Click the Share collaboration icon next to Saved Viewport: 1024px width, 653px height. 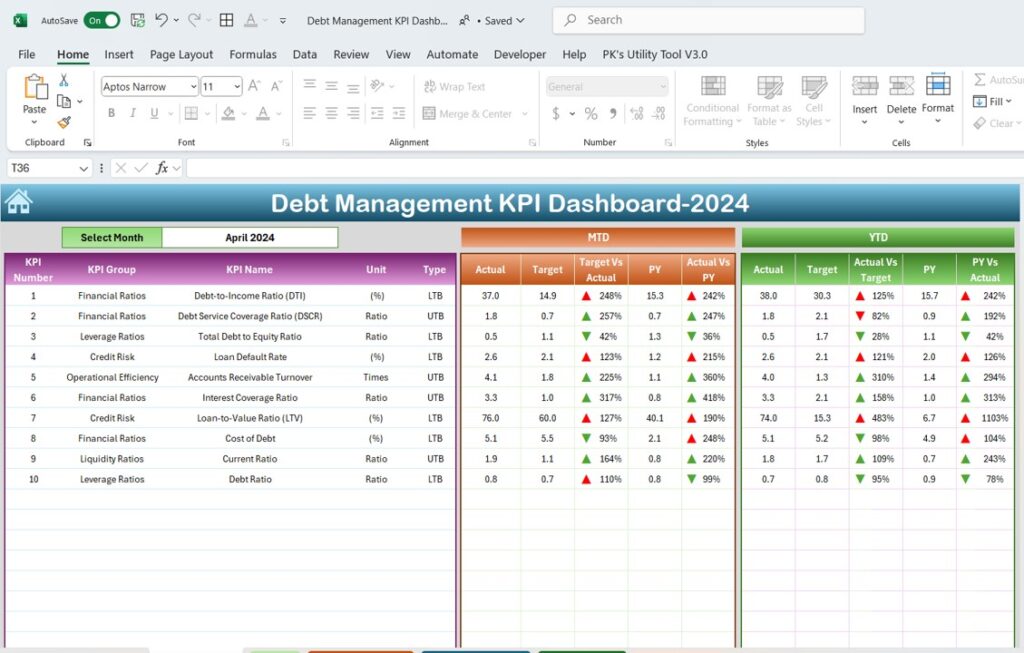point(464,21)
